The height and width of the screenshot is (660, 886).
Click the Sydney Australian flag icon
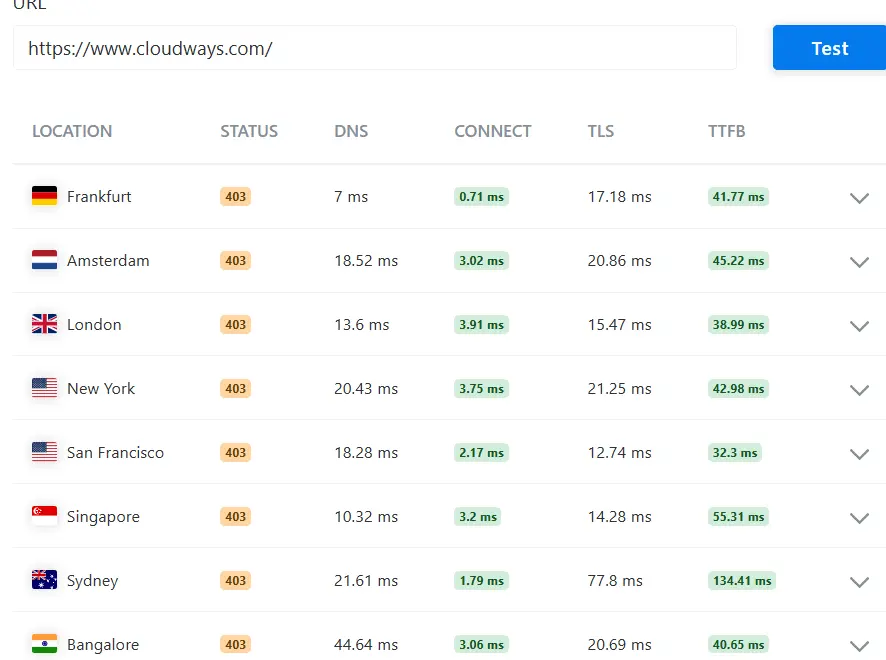click(x=44, y=580)
